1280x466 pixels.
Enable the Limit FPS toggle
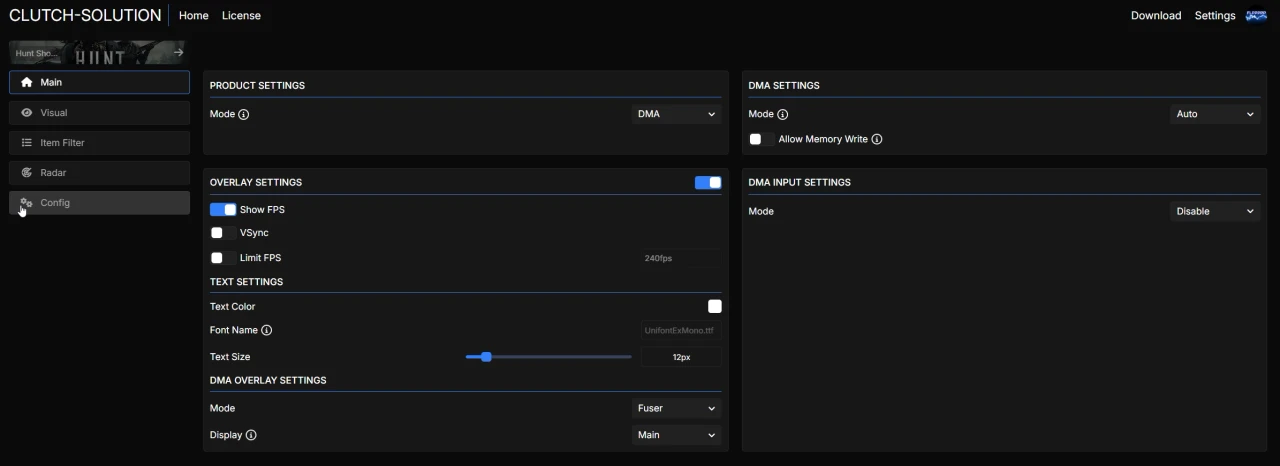[223, 258]
